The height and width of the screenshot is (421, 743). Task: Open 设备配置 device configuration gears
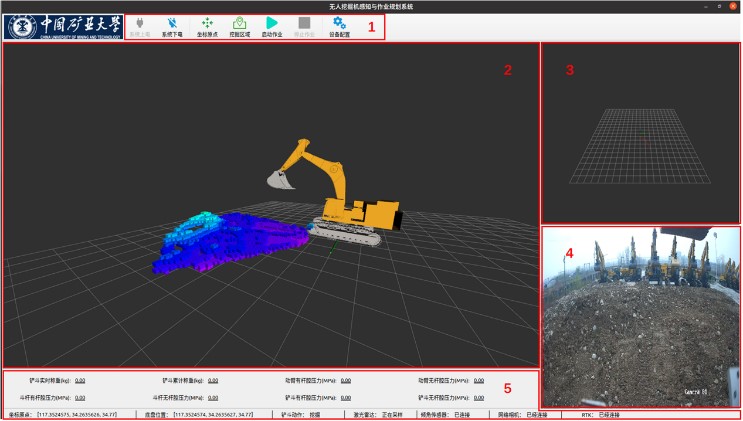pyautogui.click(x=340, y=22)
